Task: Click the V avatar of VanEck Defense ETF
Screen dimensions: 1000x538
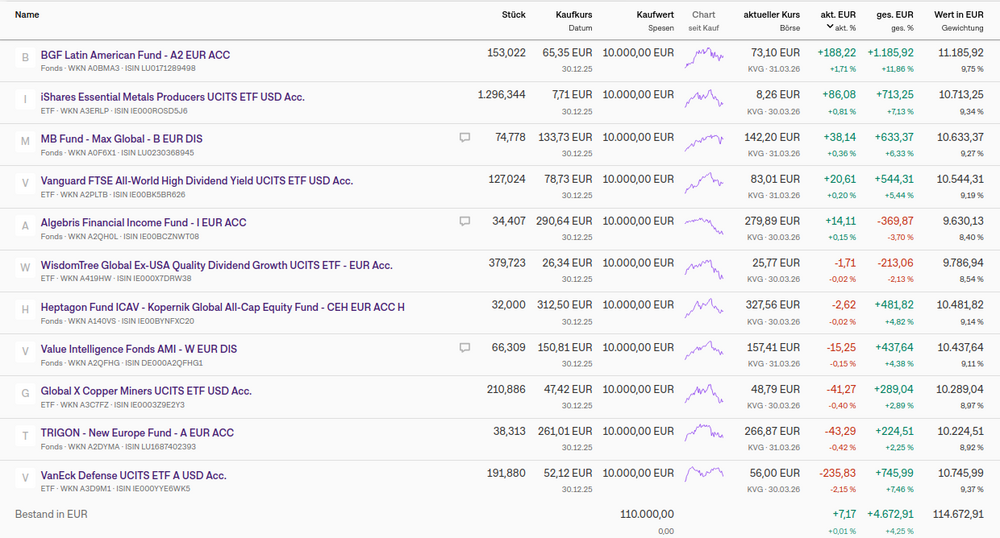Action: [x=26, y=478]
